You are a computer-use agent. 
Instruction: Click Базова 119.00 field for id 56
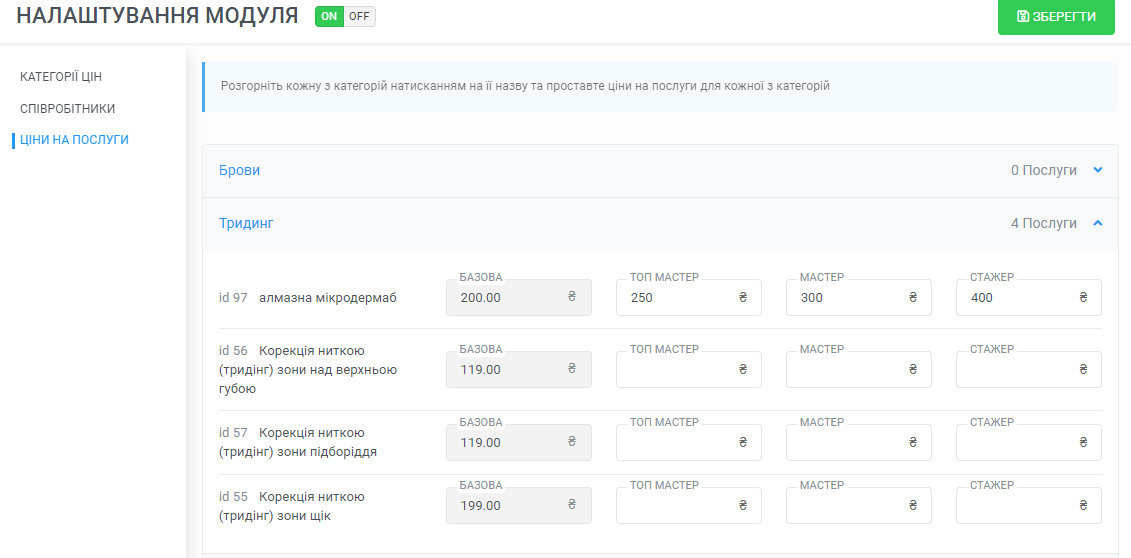(519, 369)
